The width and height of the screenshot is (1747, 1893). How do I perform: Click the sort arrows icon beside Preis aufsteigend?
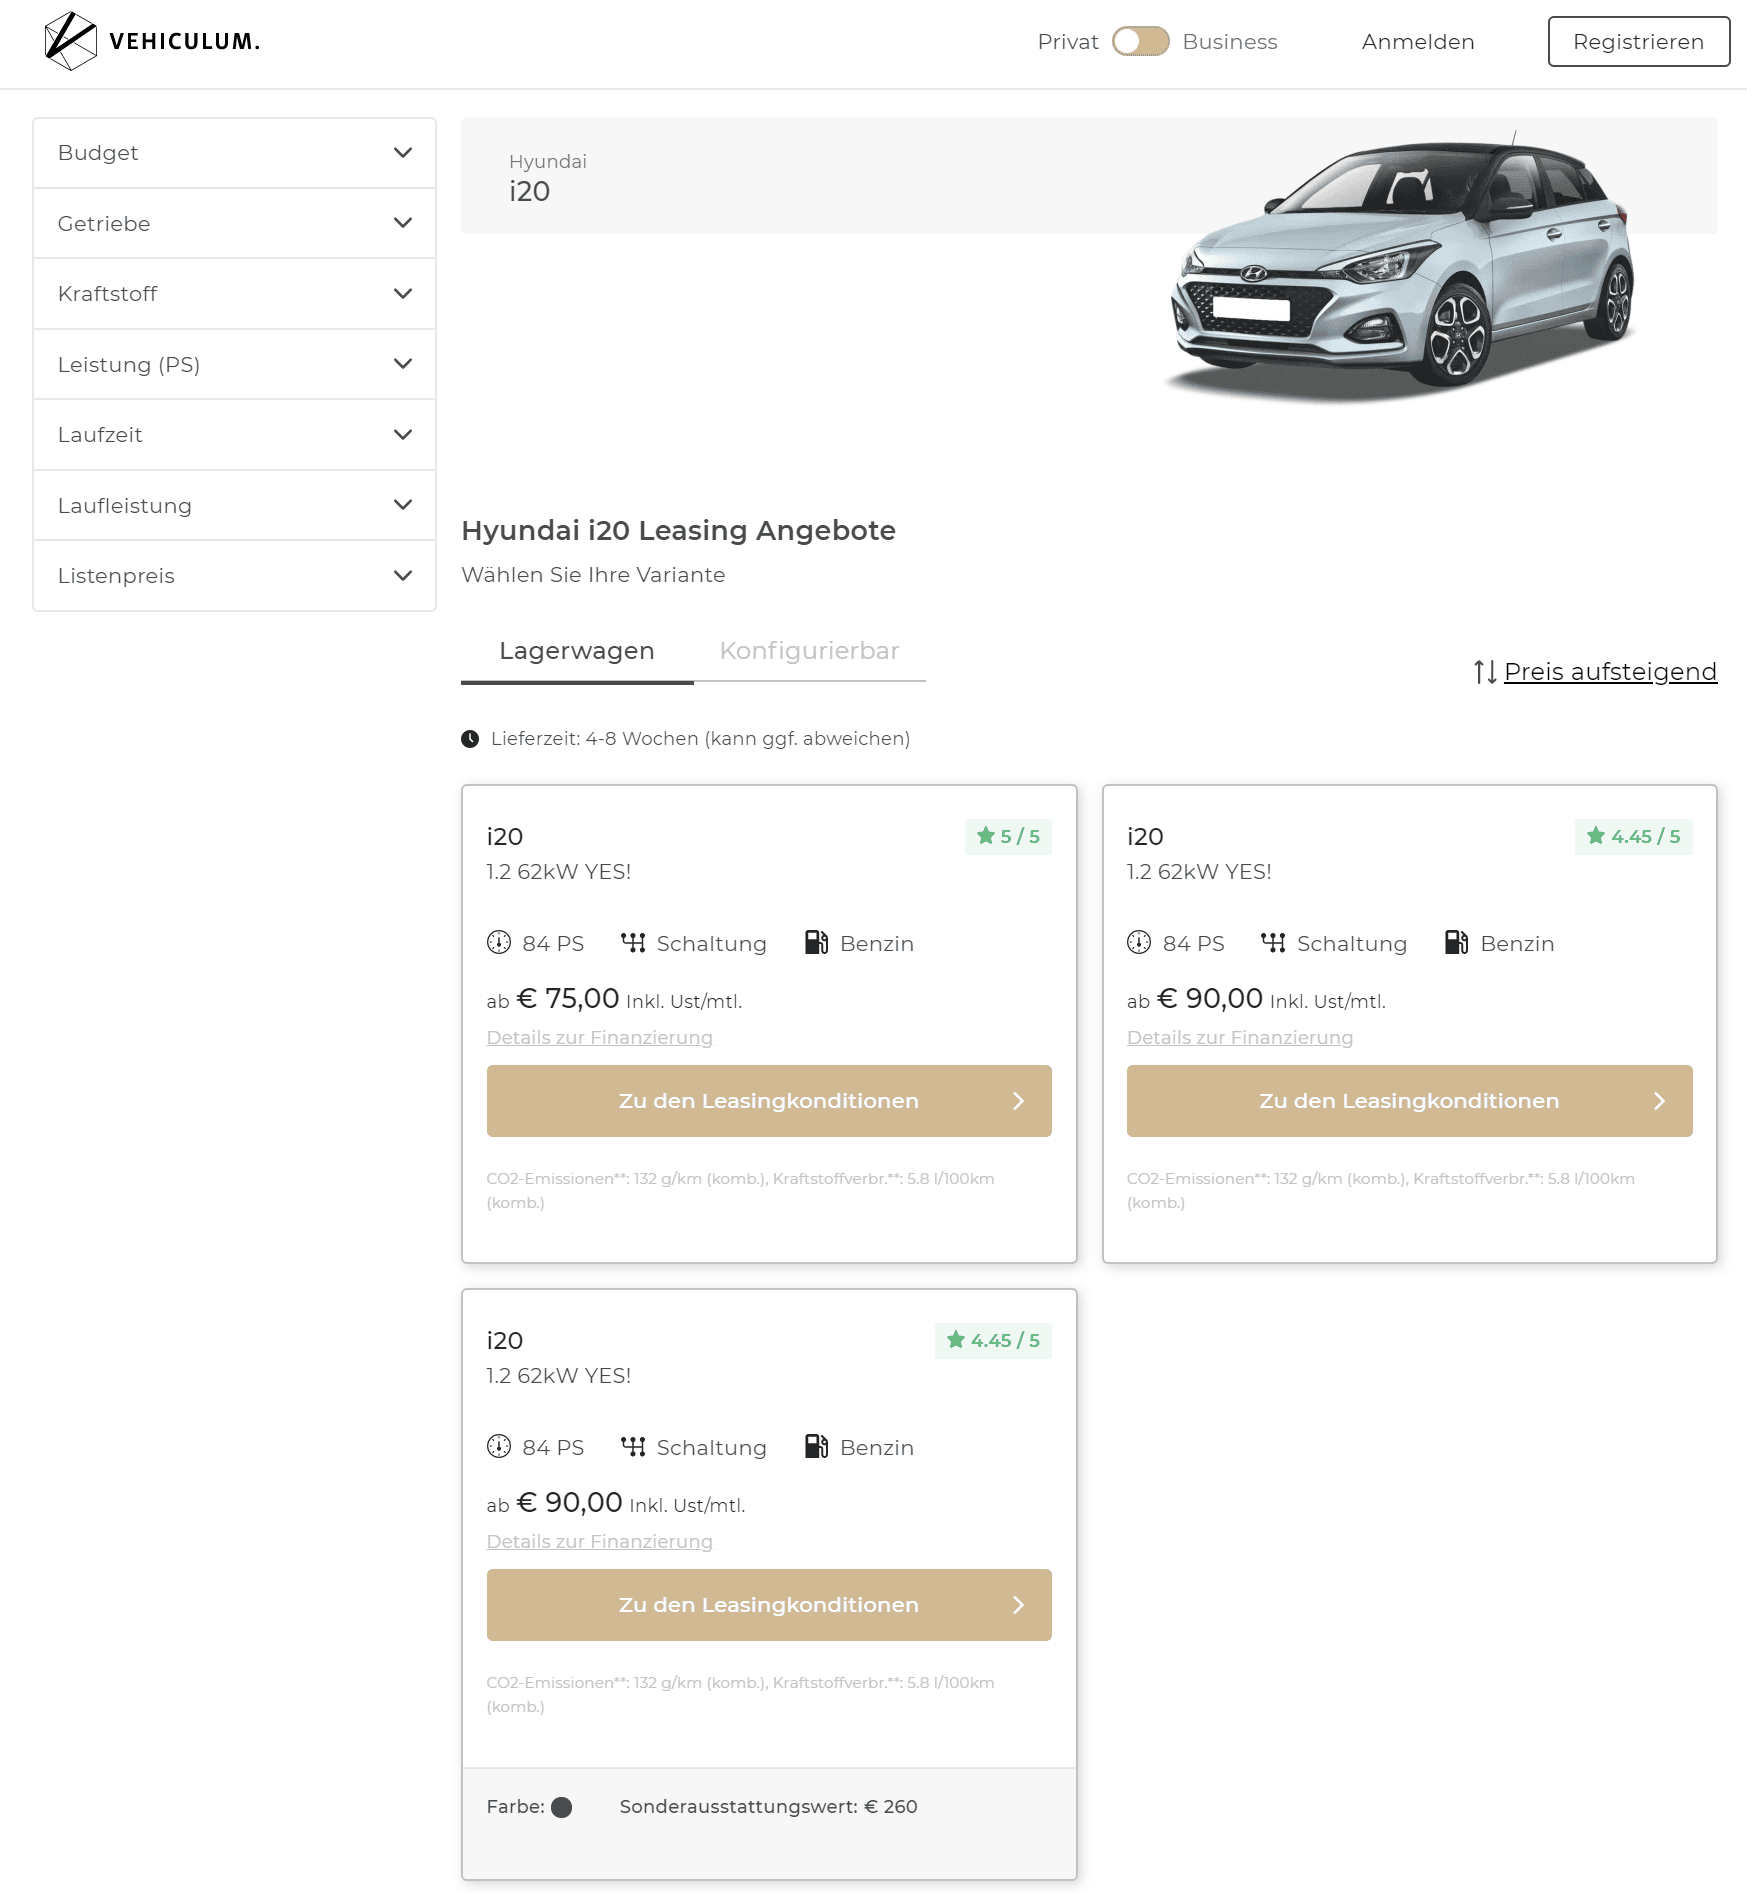[x=1485, y=672]
